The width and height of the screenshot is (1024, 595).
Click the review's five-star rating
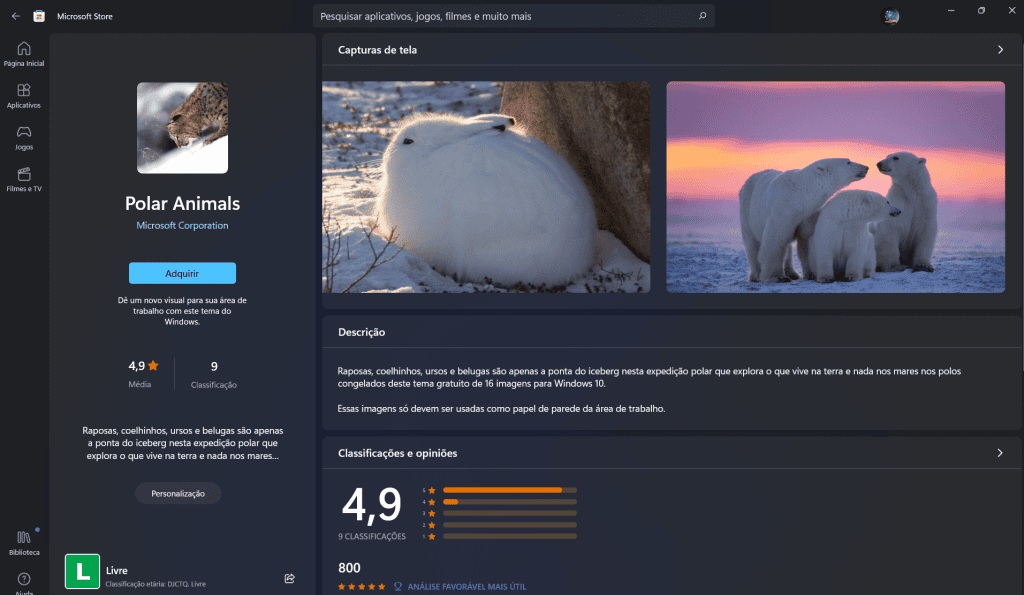pyautogui.click(x=362, y=587)
